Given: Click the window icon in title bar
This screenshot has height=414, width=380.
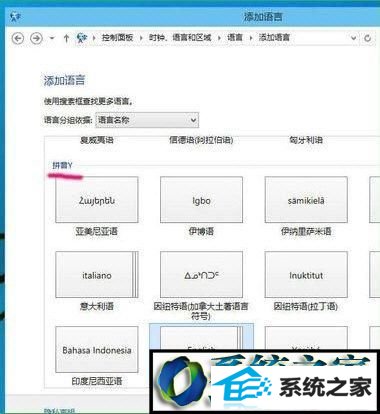Looking at the screenshot, I should (15, 17).
